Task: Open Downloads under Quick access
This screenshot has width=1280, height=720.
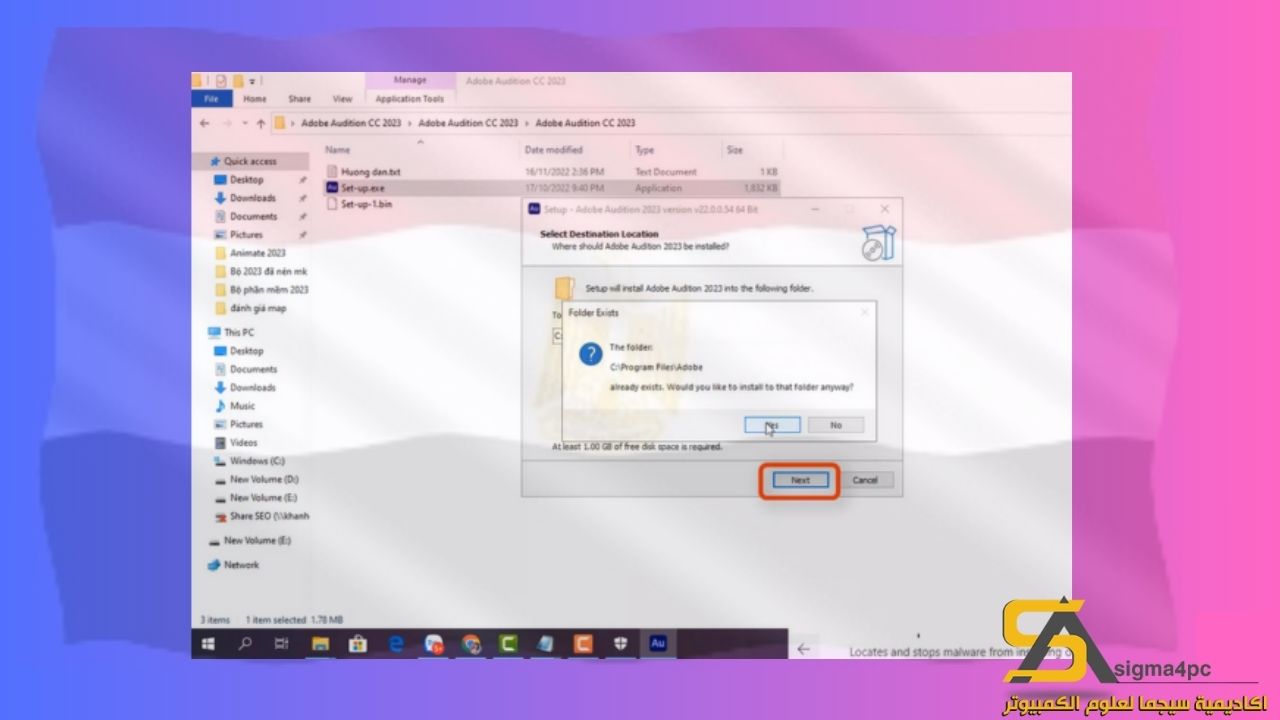Action: point(253,198)
